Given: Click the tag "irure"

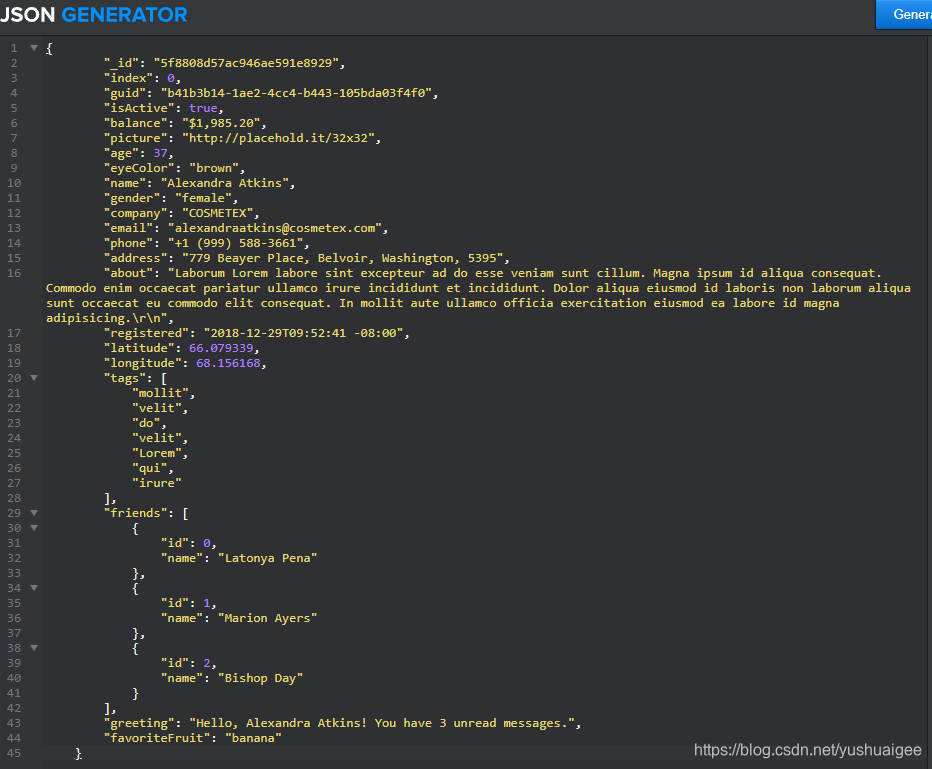Looking at the screenshot, I should (156, 483).
